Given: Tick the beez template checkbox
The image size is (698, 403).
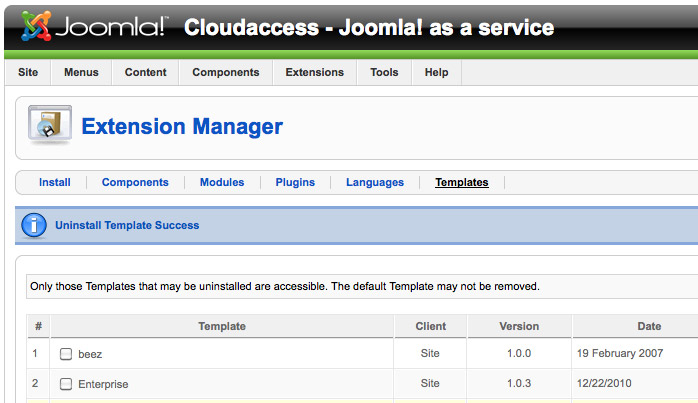Looking at the screenshot, I should pos(66,354).
